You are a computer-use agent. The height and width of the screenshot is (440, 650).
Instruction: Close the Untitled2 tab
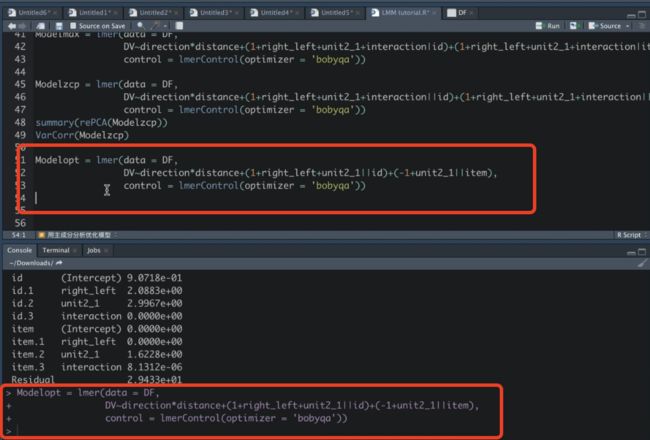pyautogui.click(x=176, y=13)
